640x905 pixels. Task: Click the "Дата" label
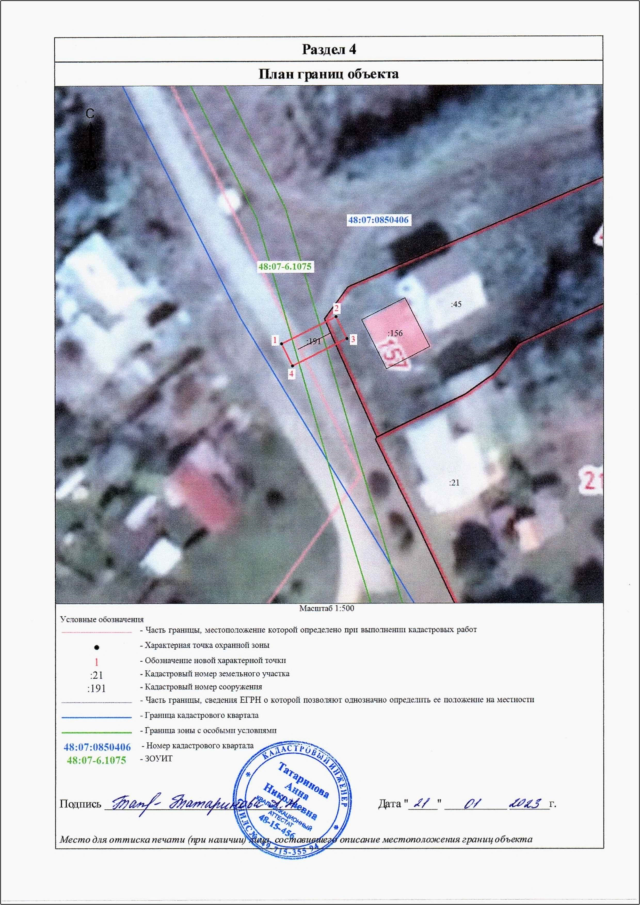click(390, 803)
